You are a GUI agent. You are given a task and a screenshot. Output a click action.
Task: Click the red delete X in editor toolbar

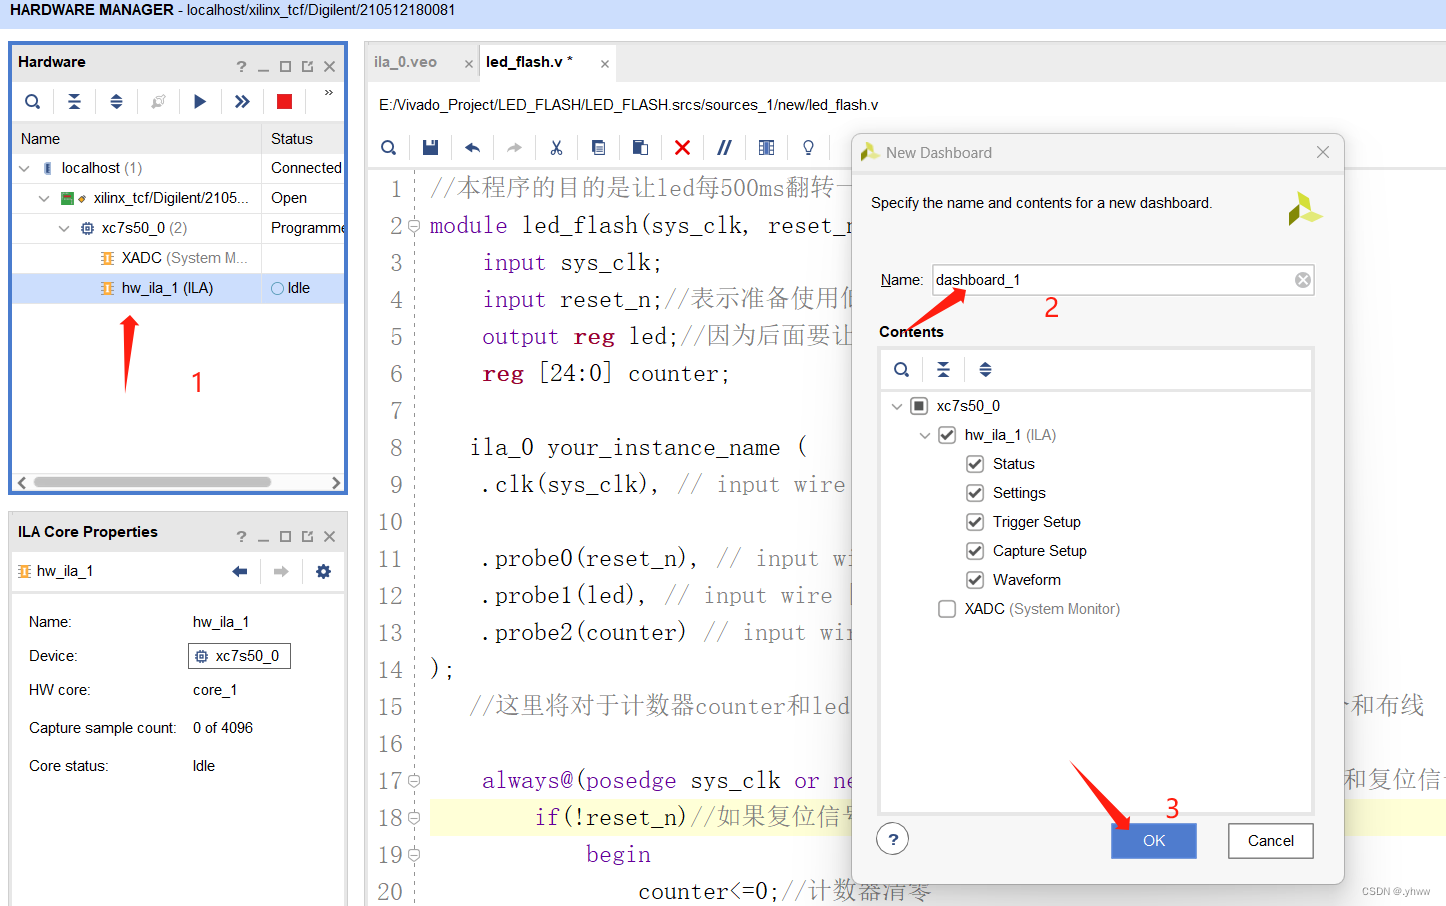[682, 148]
